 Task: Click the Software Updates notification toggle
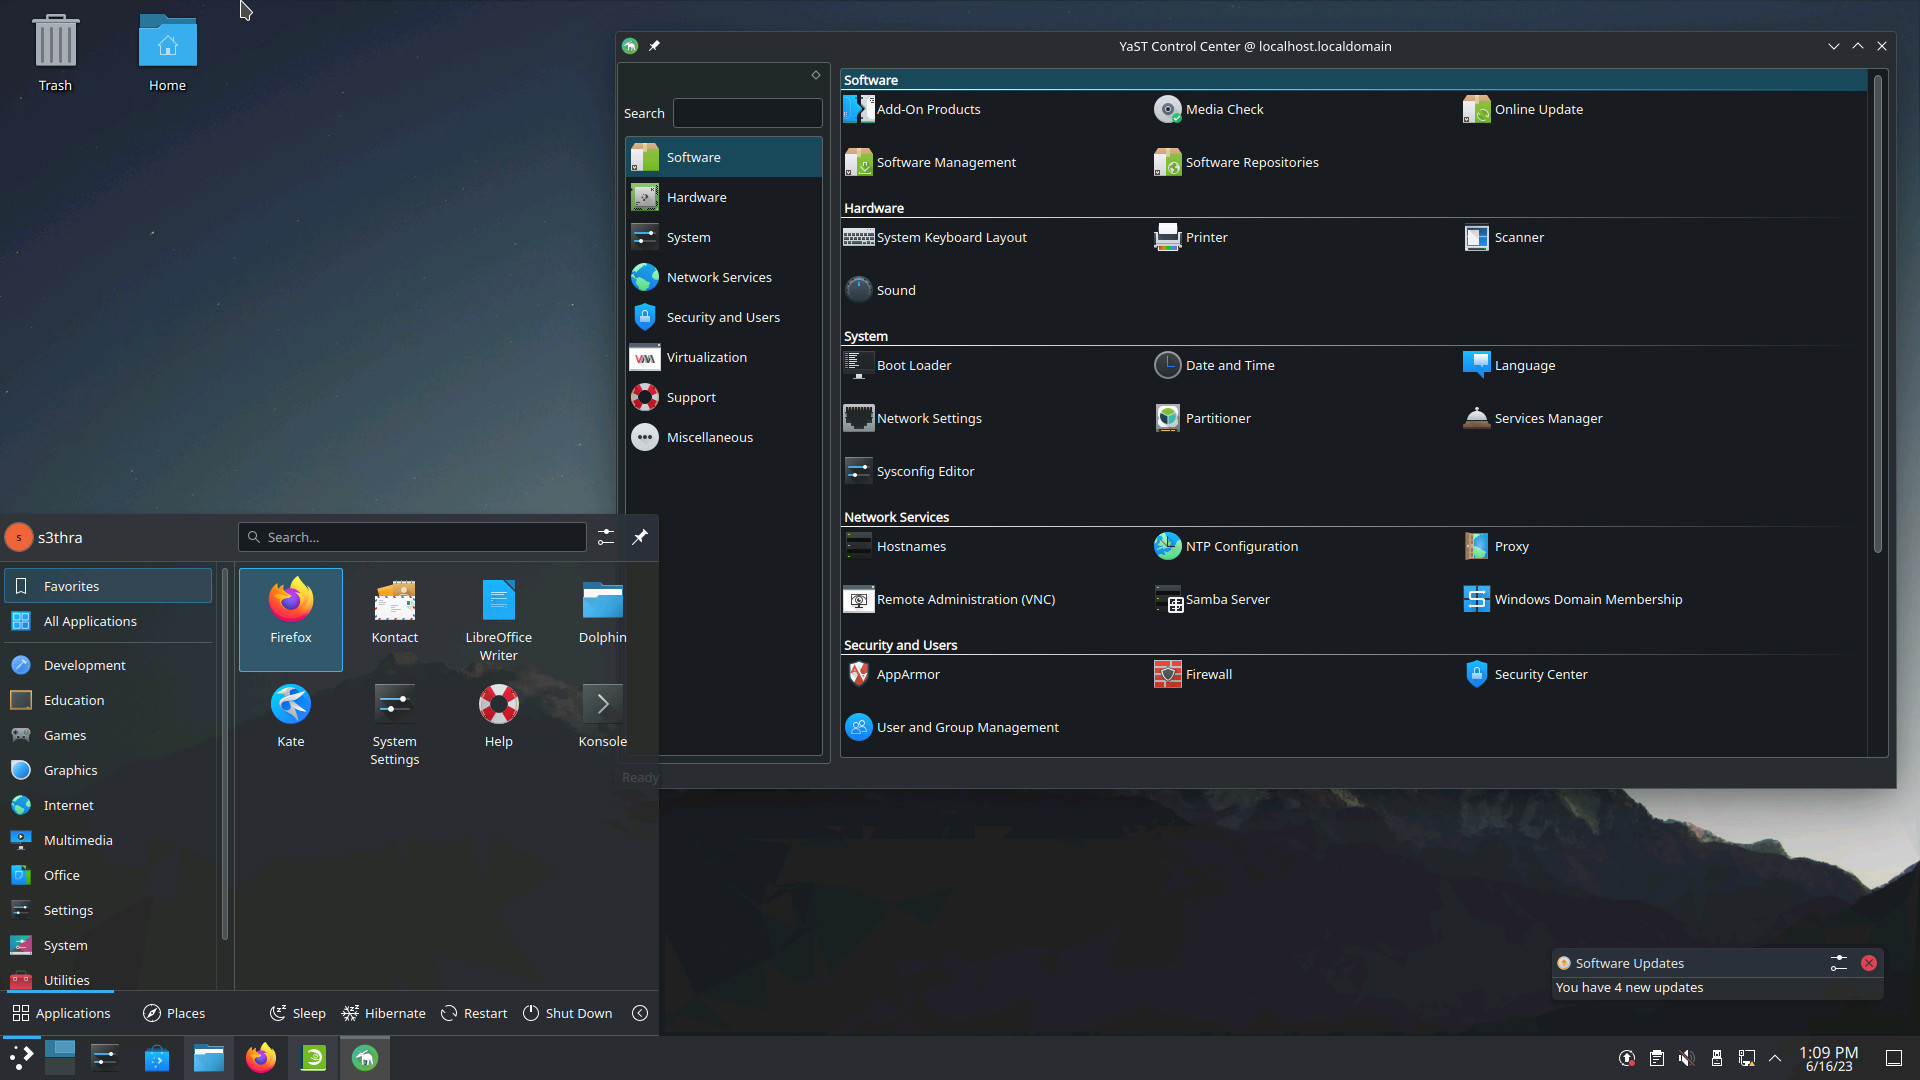click(x=1838, y=963)
